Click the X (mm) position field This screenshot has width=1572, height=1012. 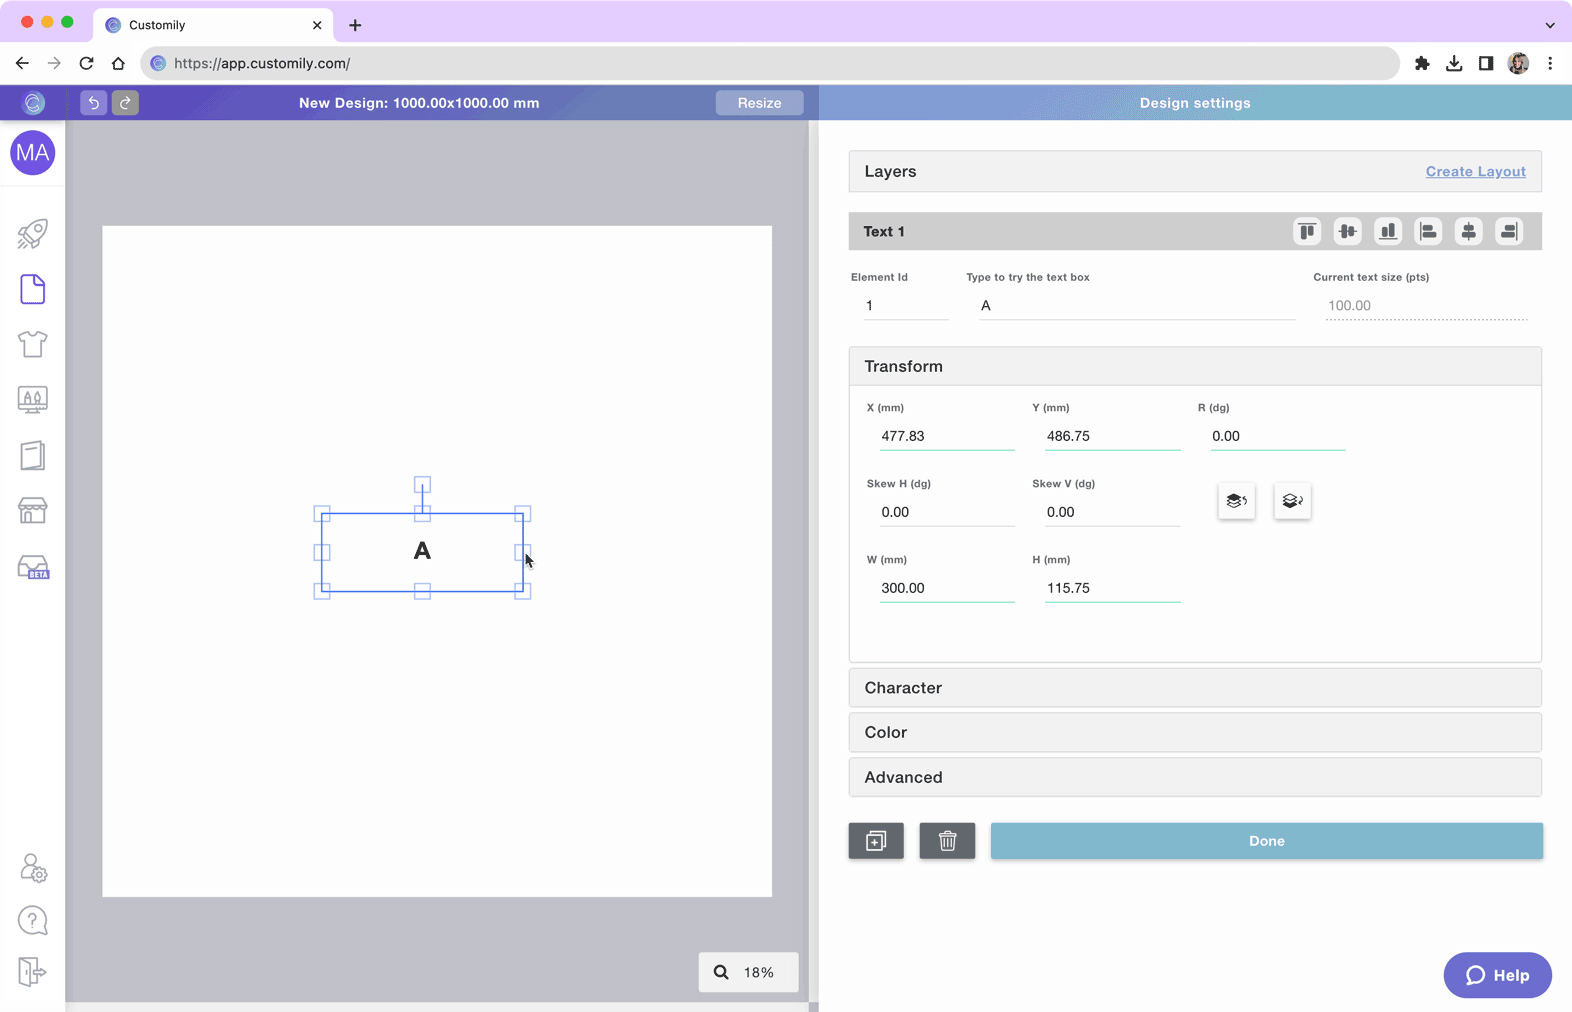[x=945, y=436]
